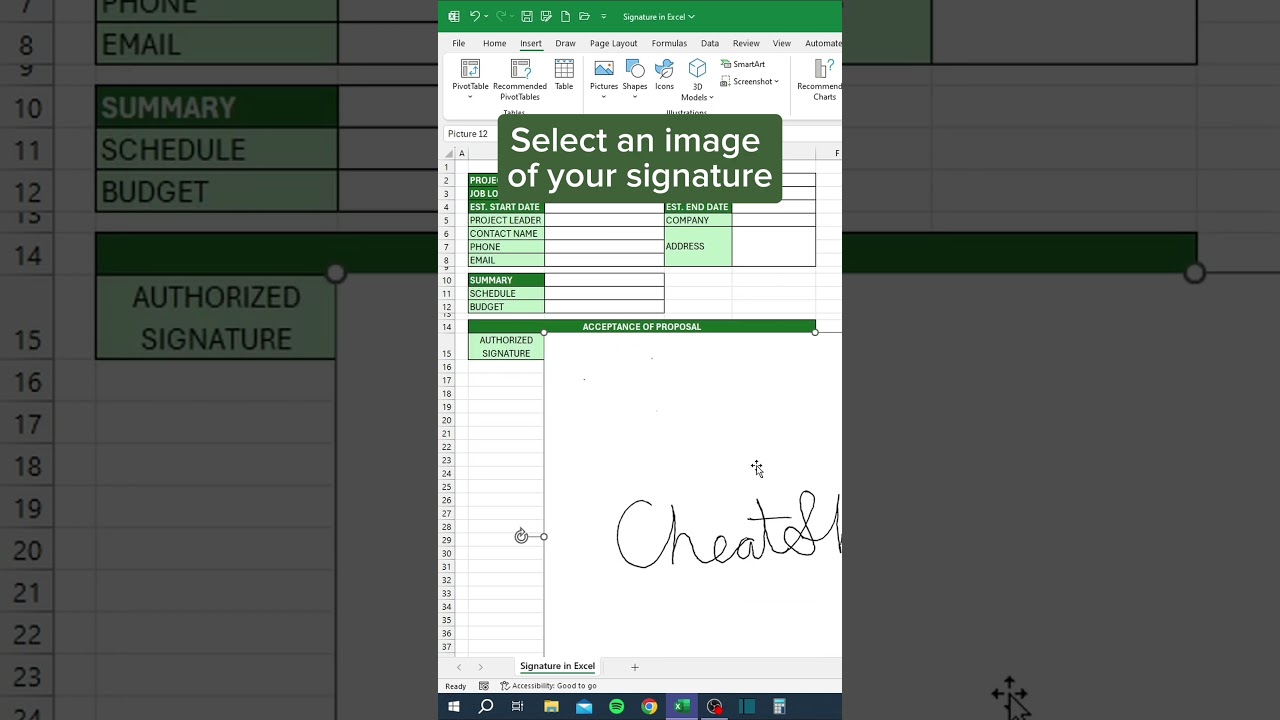The image size is (1280, 720).
Task: Open the Formulas tab
Action: [669, 43]
